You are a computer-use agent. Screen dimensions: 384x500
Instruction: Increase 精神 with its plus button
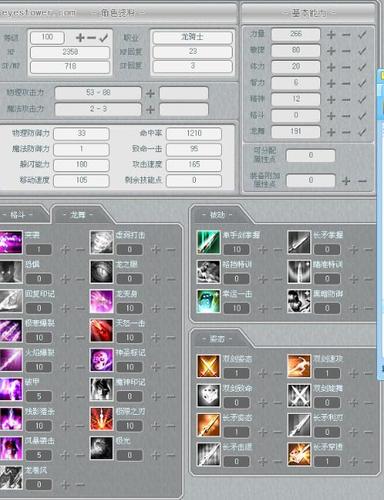(x=331, y=100)
